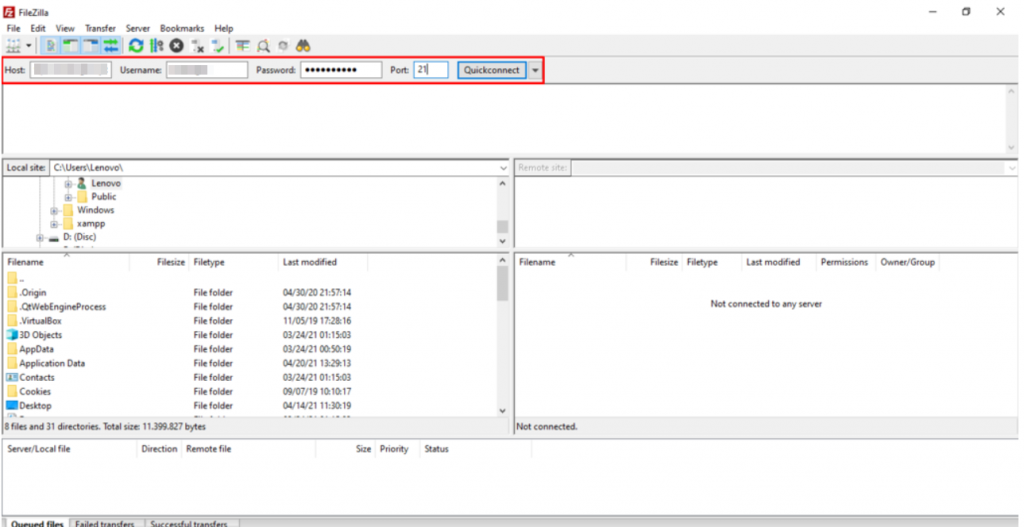Viewport: 1024px width, 527px height.
Task: Open the Transfer menu
Action: coord(100,29)
